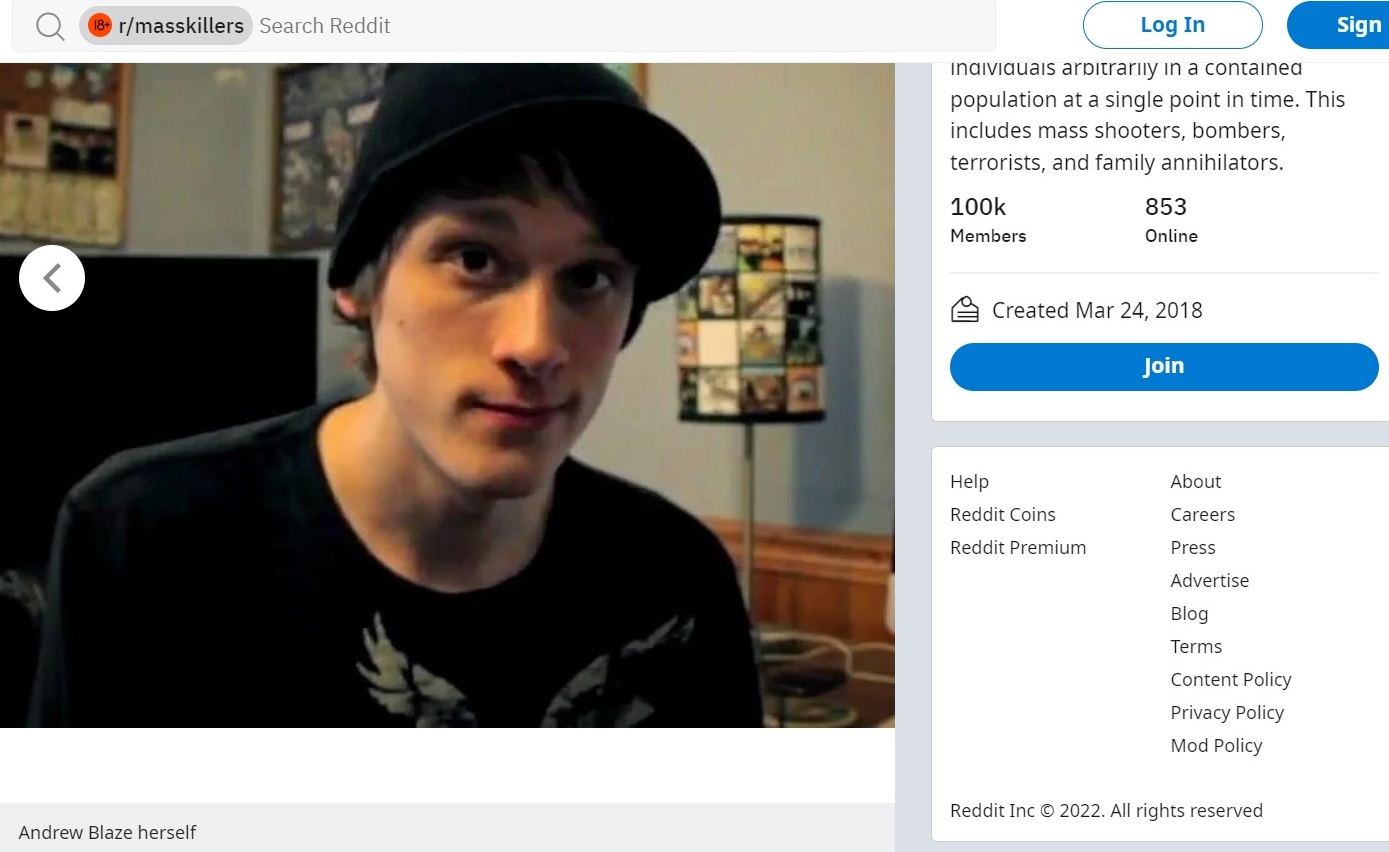Open the Press link

(1193, 548)
